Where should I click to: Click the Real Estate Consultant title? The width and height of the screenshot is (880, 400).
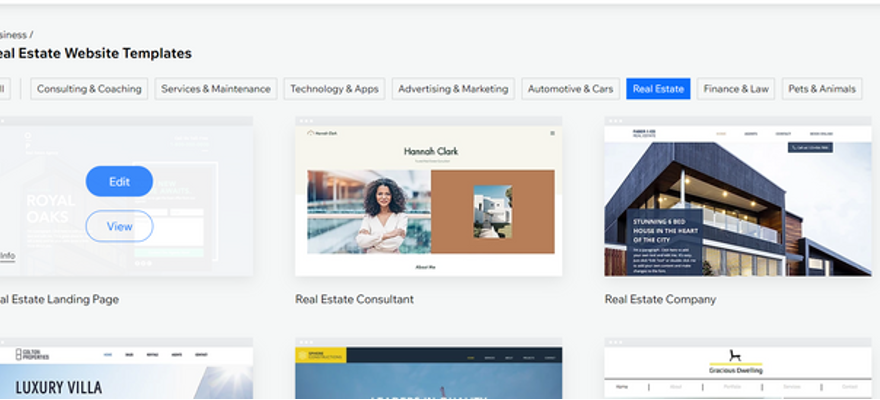tap(355, 299)
